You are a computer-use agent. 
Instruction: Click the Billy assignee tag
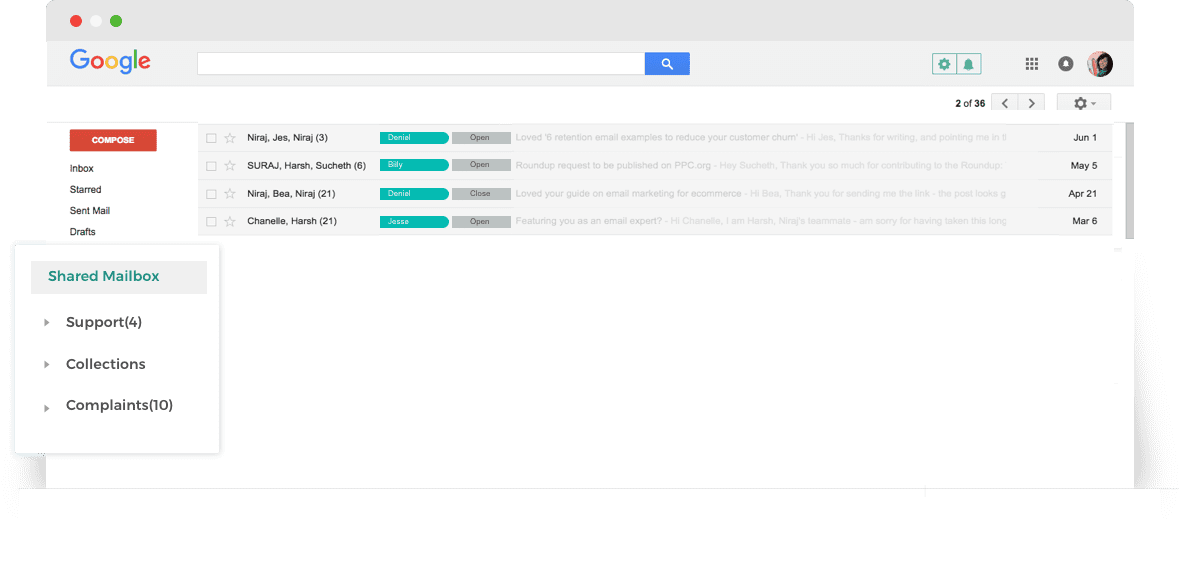point(415,165)
